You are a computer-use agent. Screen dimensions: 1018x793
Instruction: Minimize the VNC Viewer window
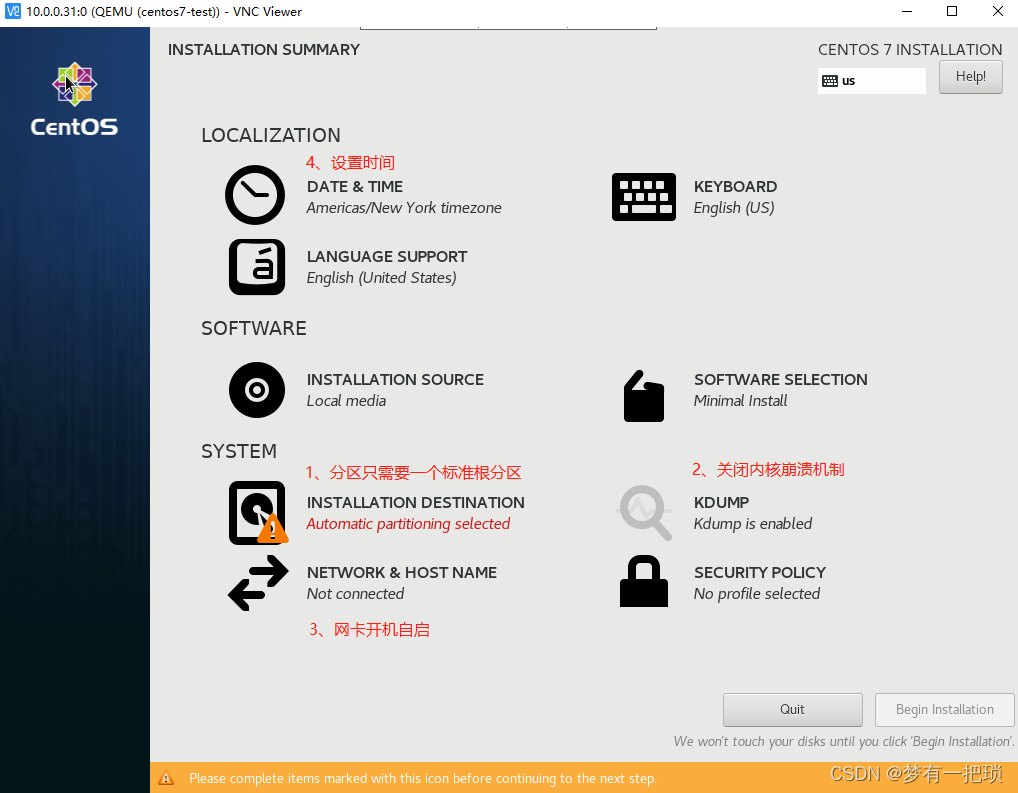(907, 11)
